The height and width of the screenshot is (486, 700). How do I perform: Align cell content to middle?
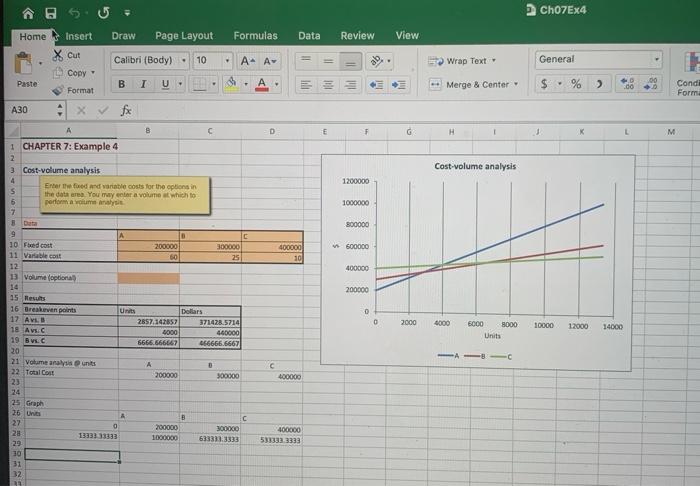pyautogui.click(x=328, y=61)
